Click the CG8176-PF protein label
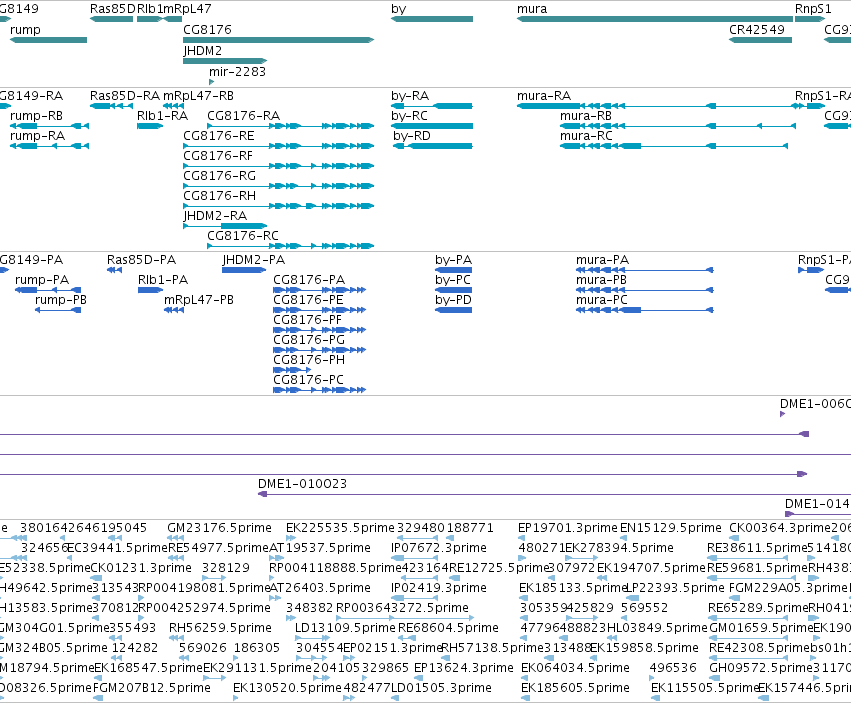This screenshot has height=703, width=851. (307, 320)
